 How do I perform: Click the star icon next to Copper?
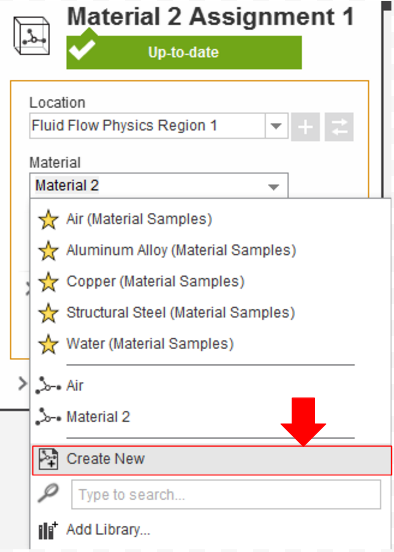tap(48, 282)
